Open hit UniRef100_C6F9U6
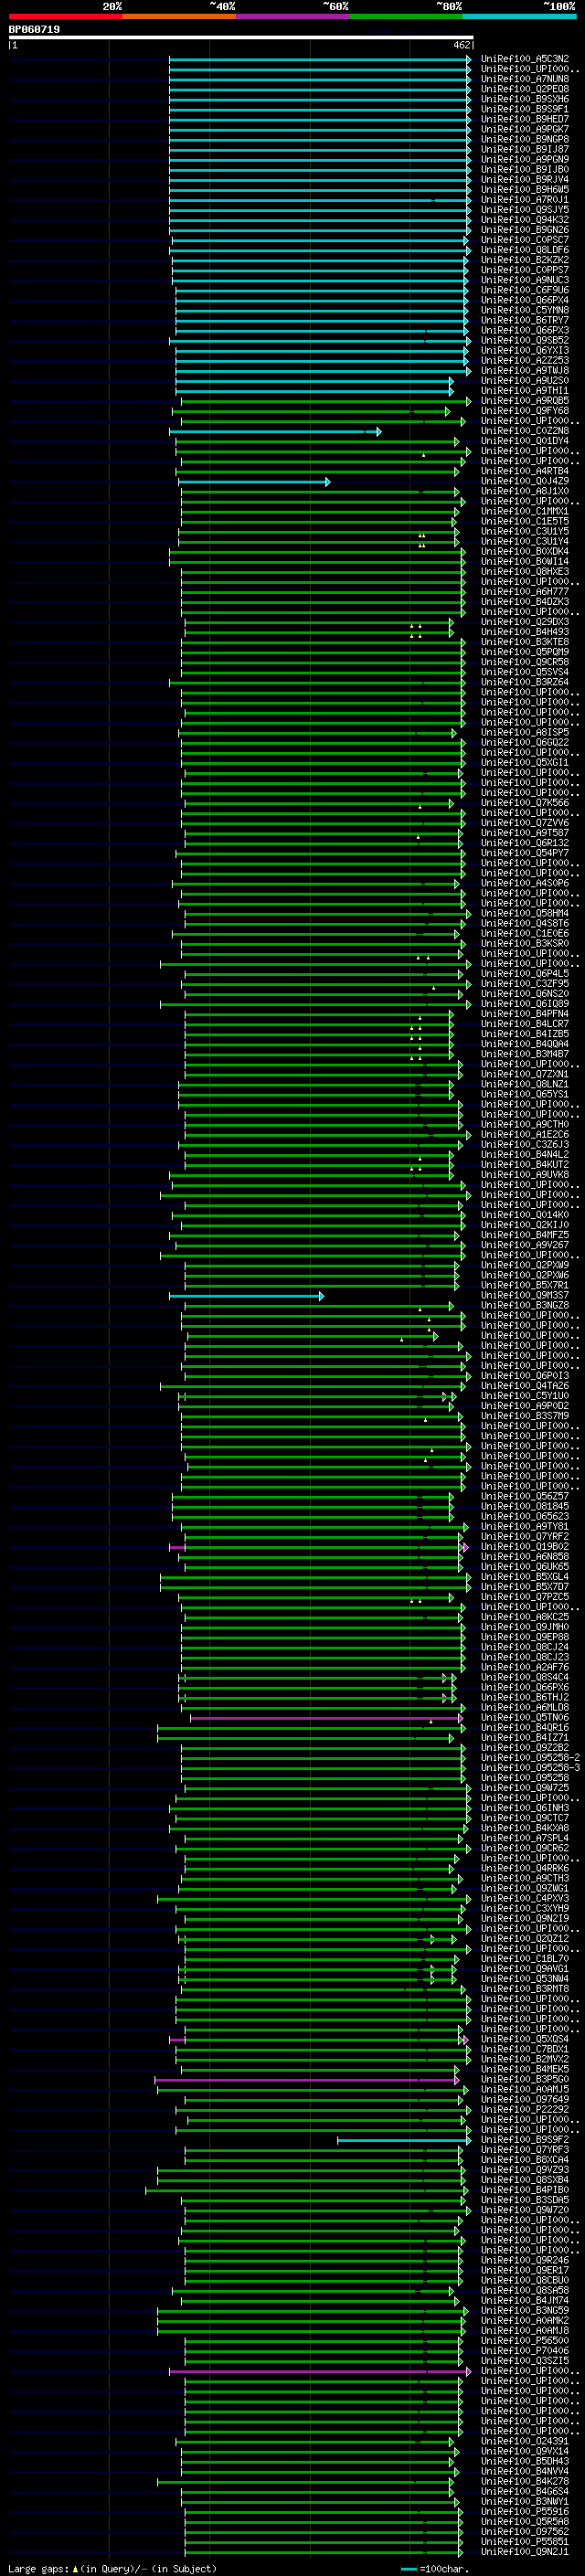The height and width of the screenshot is (2576, 585). [x=525, y=290]
